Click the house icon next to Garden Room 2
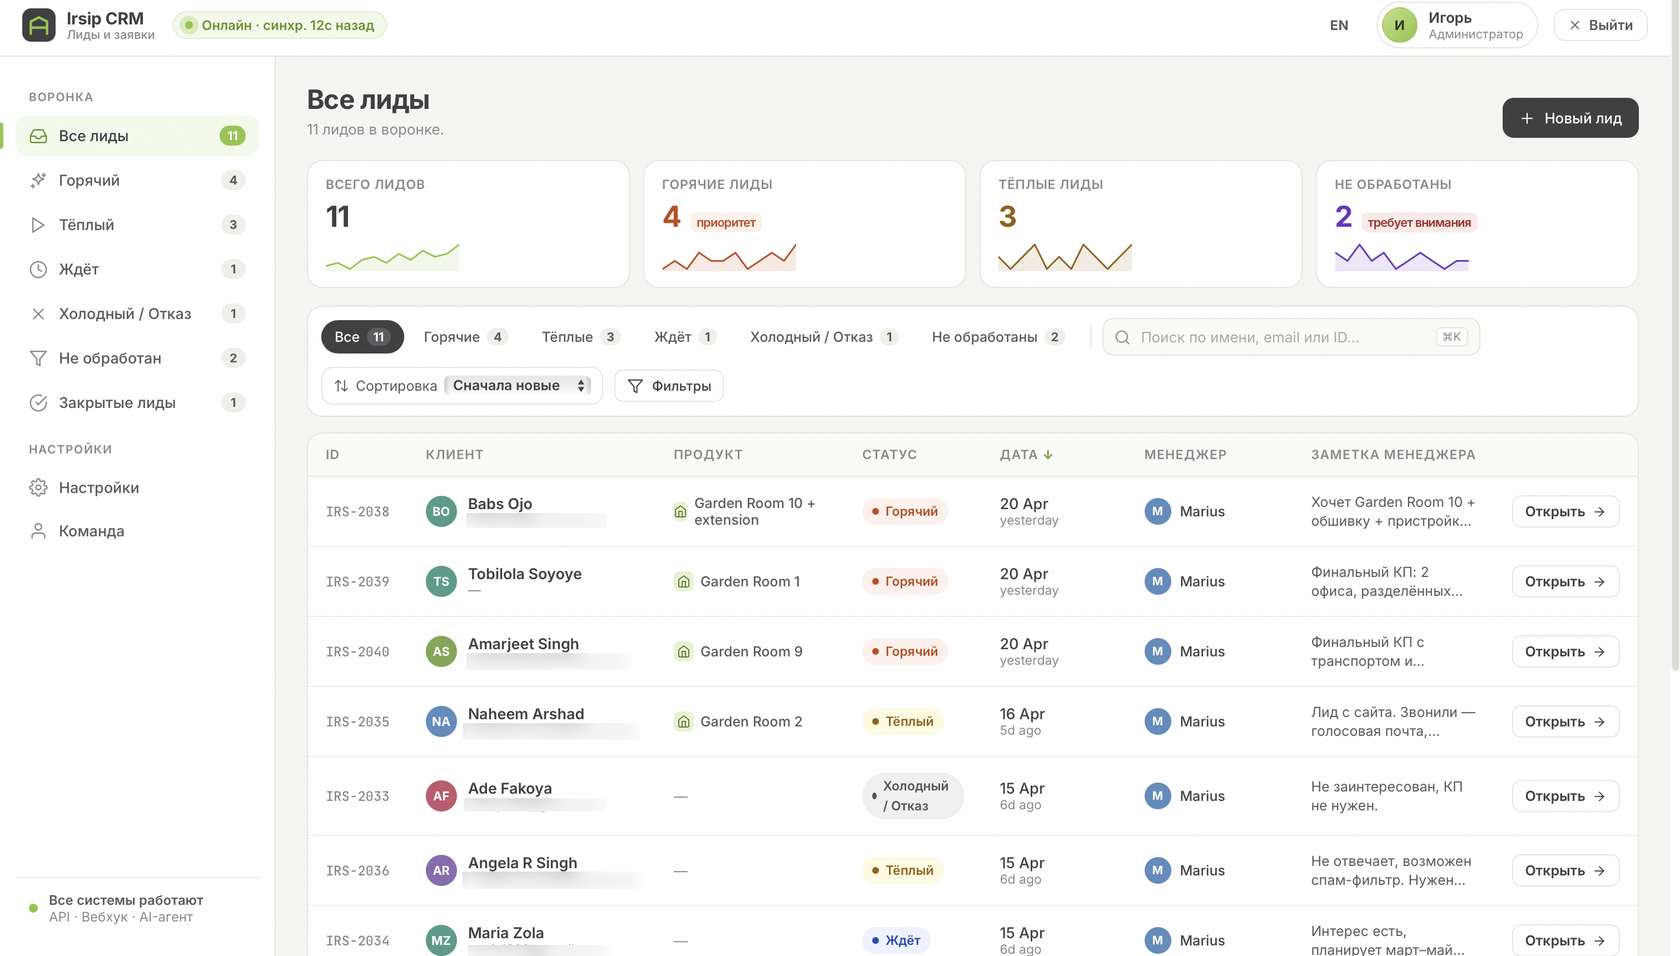Viewport: 1680px width, 956px height. pyautogui.click(x=684, y=722)
